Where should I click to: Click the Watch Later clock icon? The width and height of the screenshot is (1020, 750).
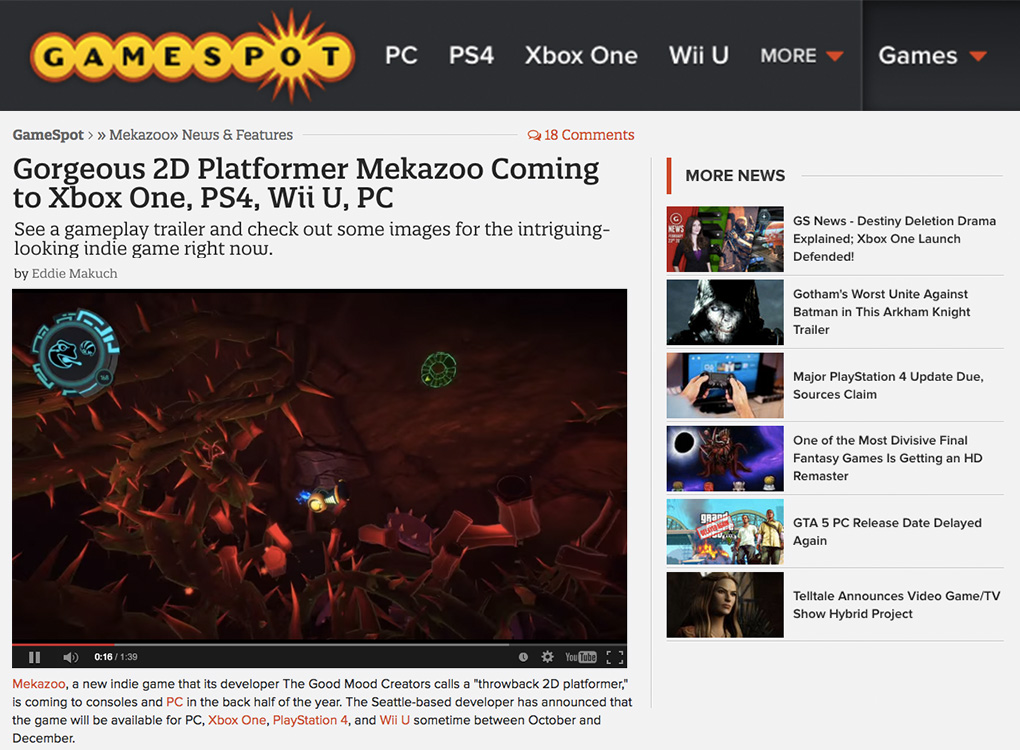pyautogui.click(x=523, y=657)
